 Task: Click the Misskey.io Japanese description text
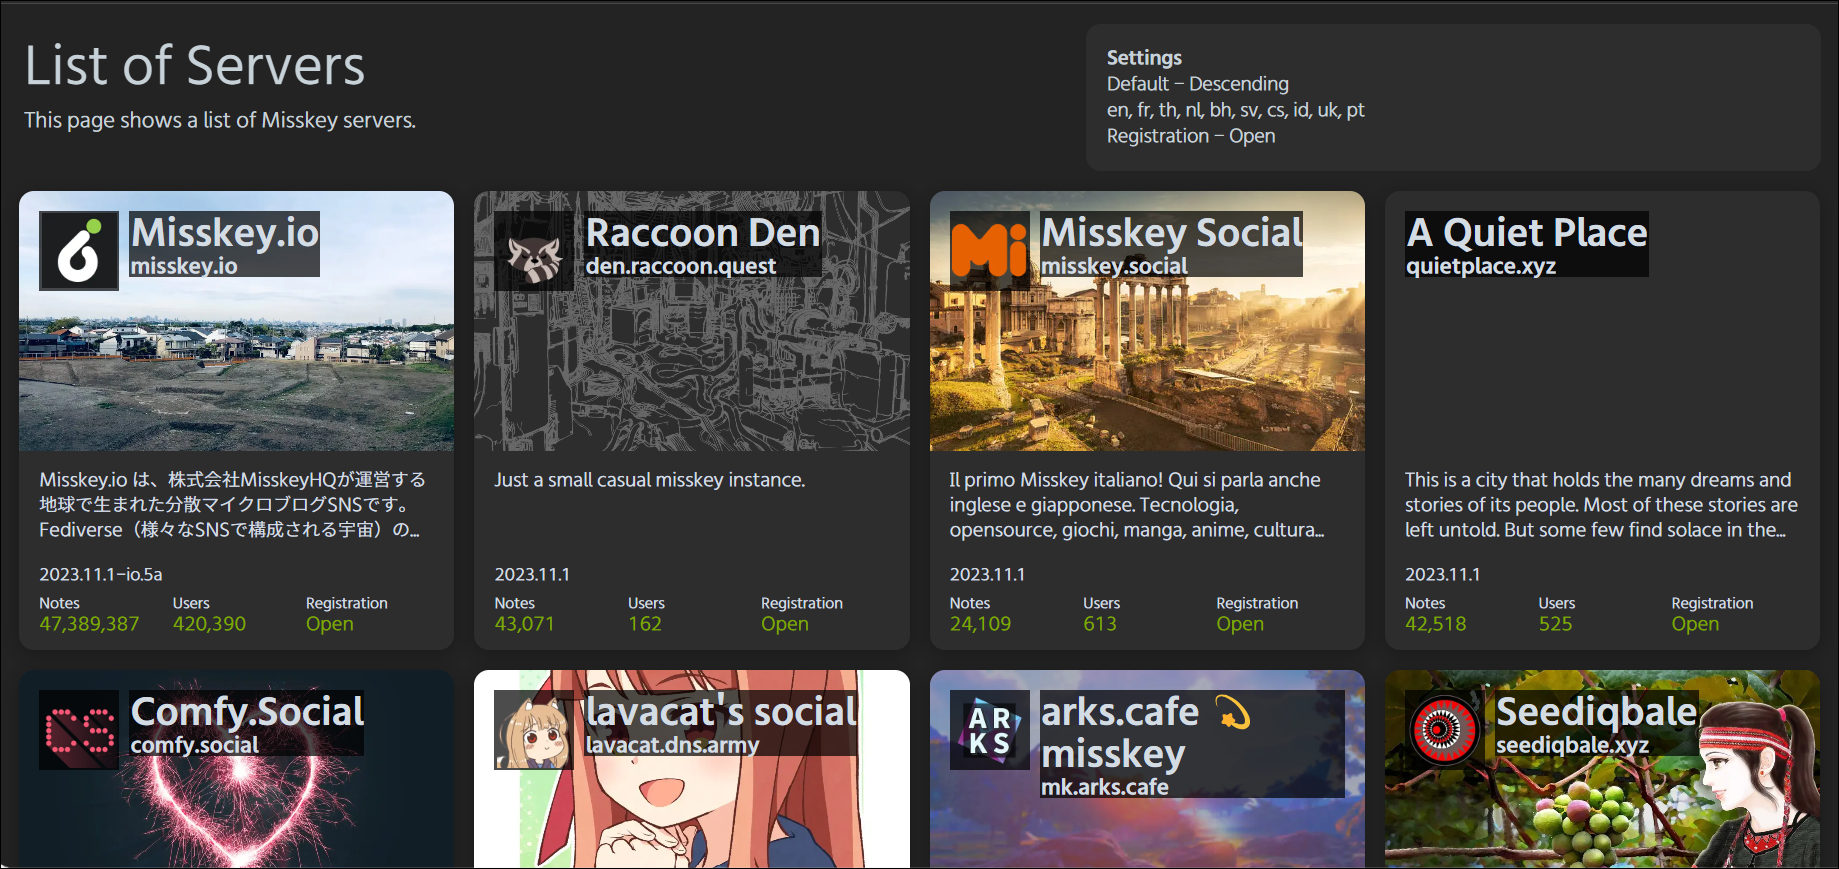point(233,505)
